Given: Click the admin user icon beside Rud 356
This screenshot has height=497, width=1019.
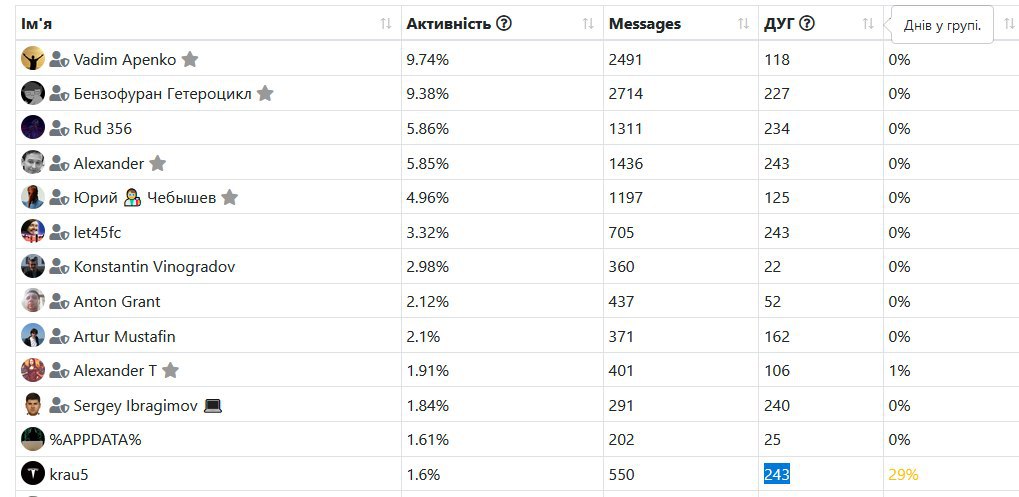Looking at the screenshot, I should [59, 129].
